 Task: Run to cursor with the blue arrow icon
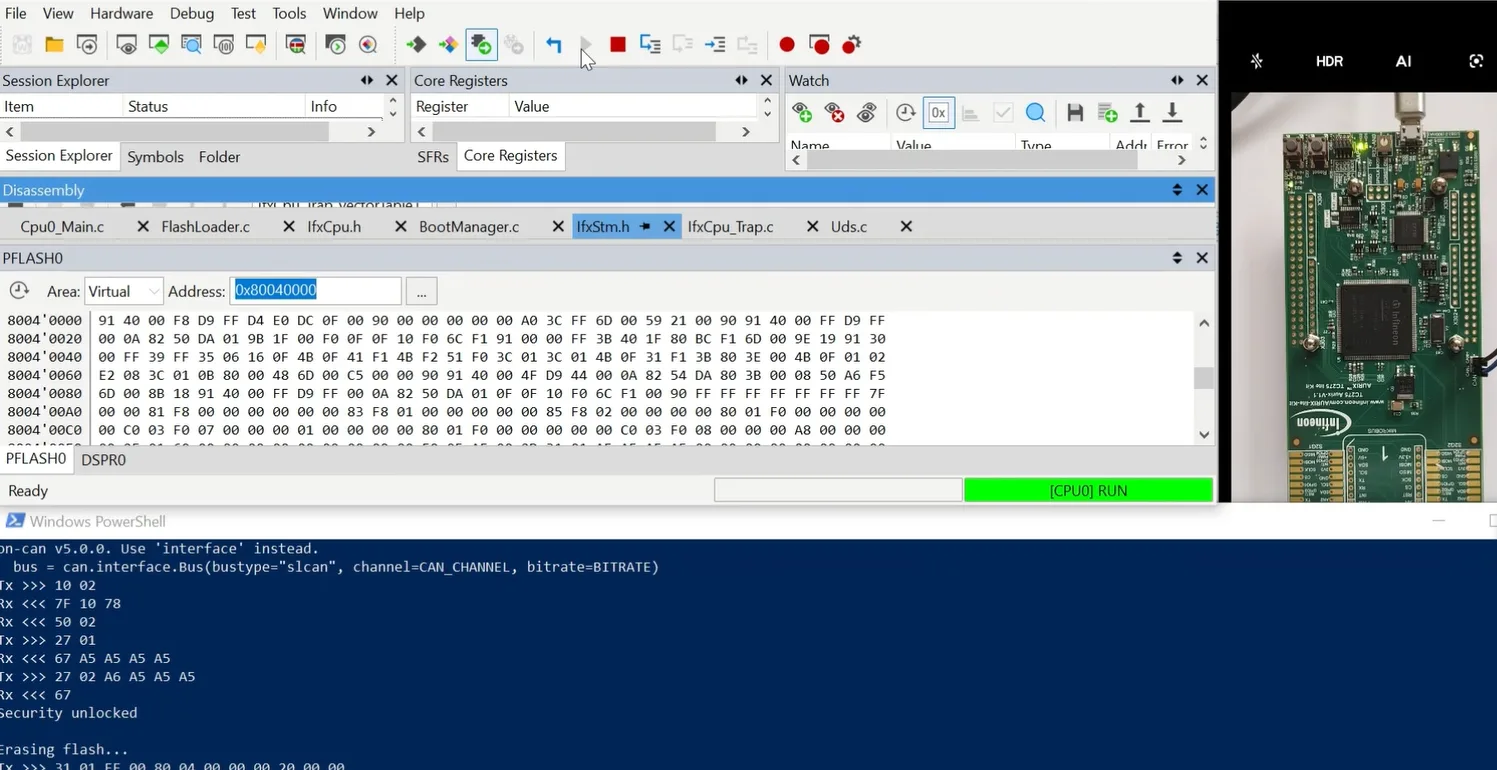715,44
